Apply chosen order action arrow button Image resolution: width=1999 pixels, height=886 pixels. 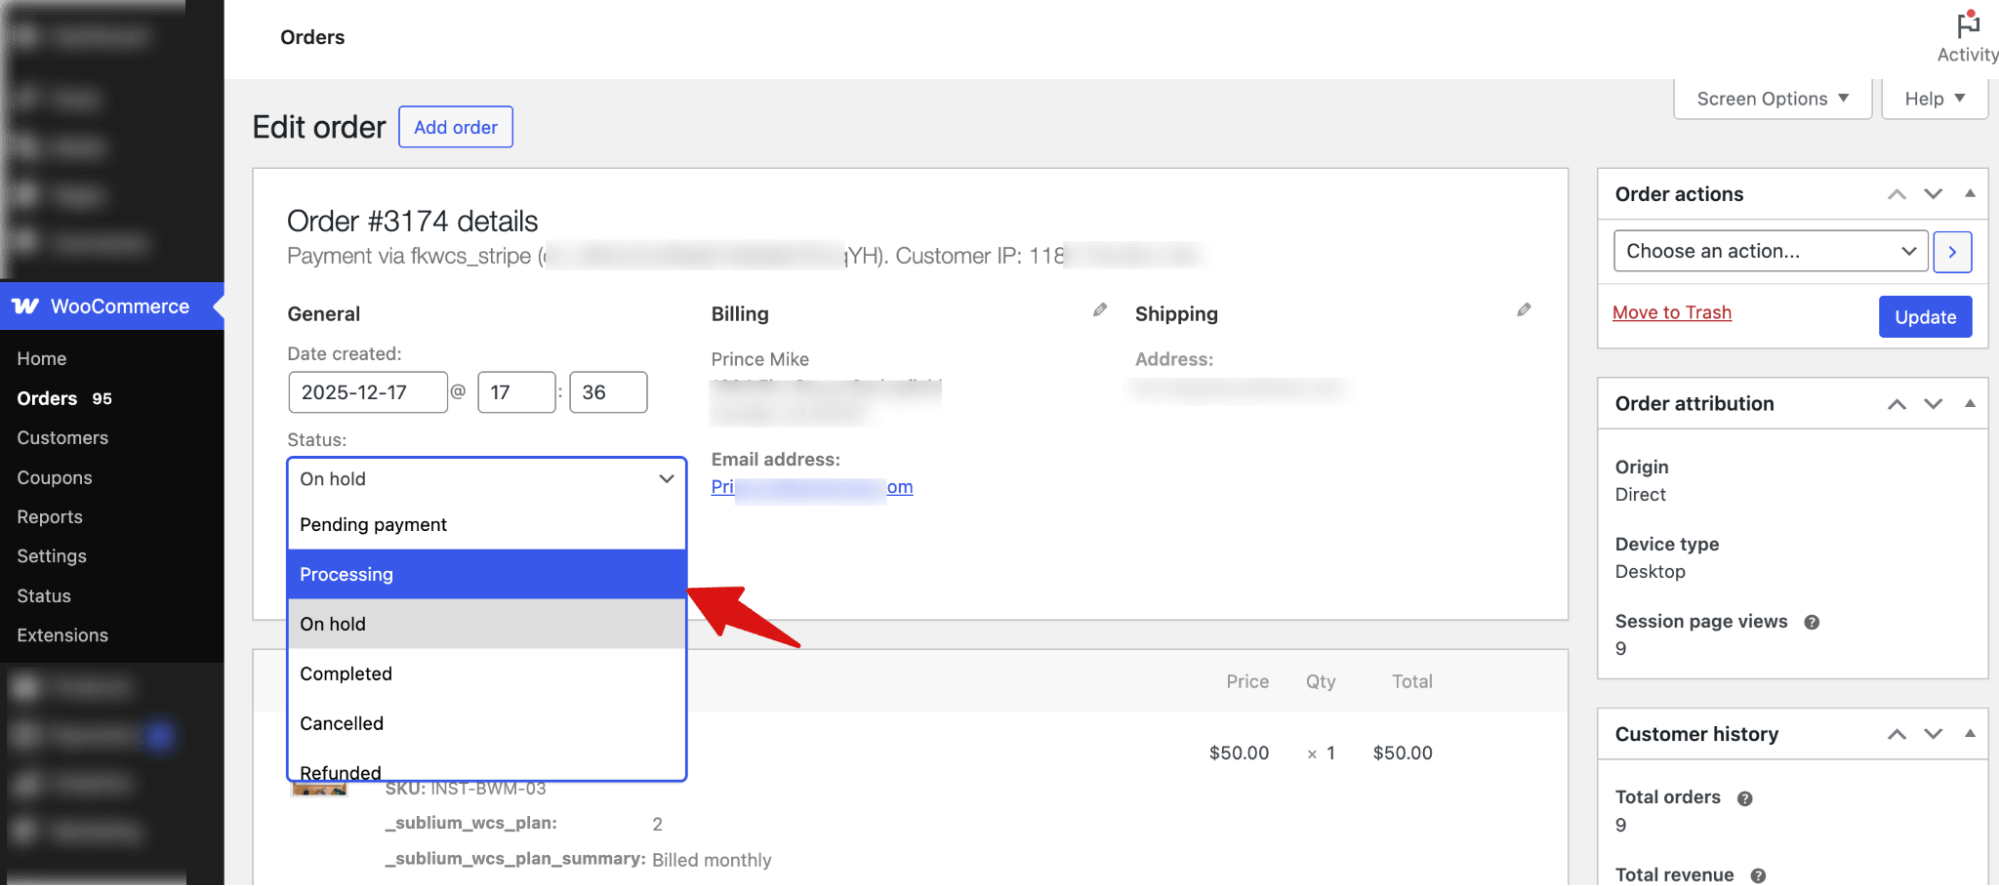[1952, 252]
